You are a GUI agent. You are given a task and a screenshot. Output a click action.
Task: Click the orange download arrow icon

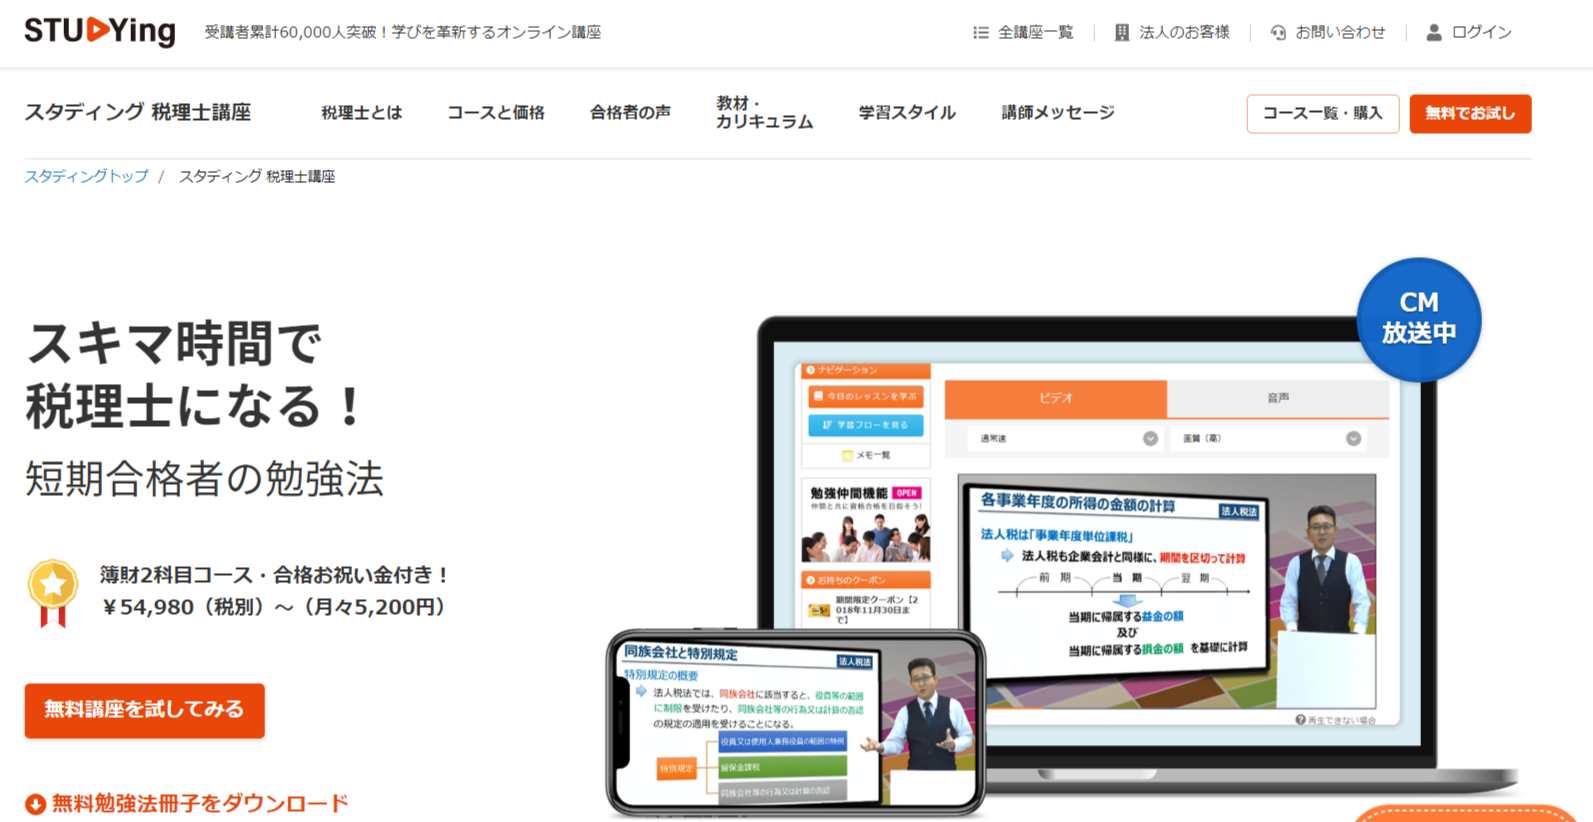(35, 804)
